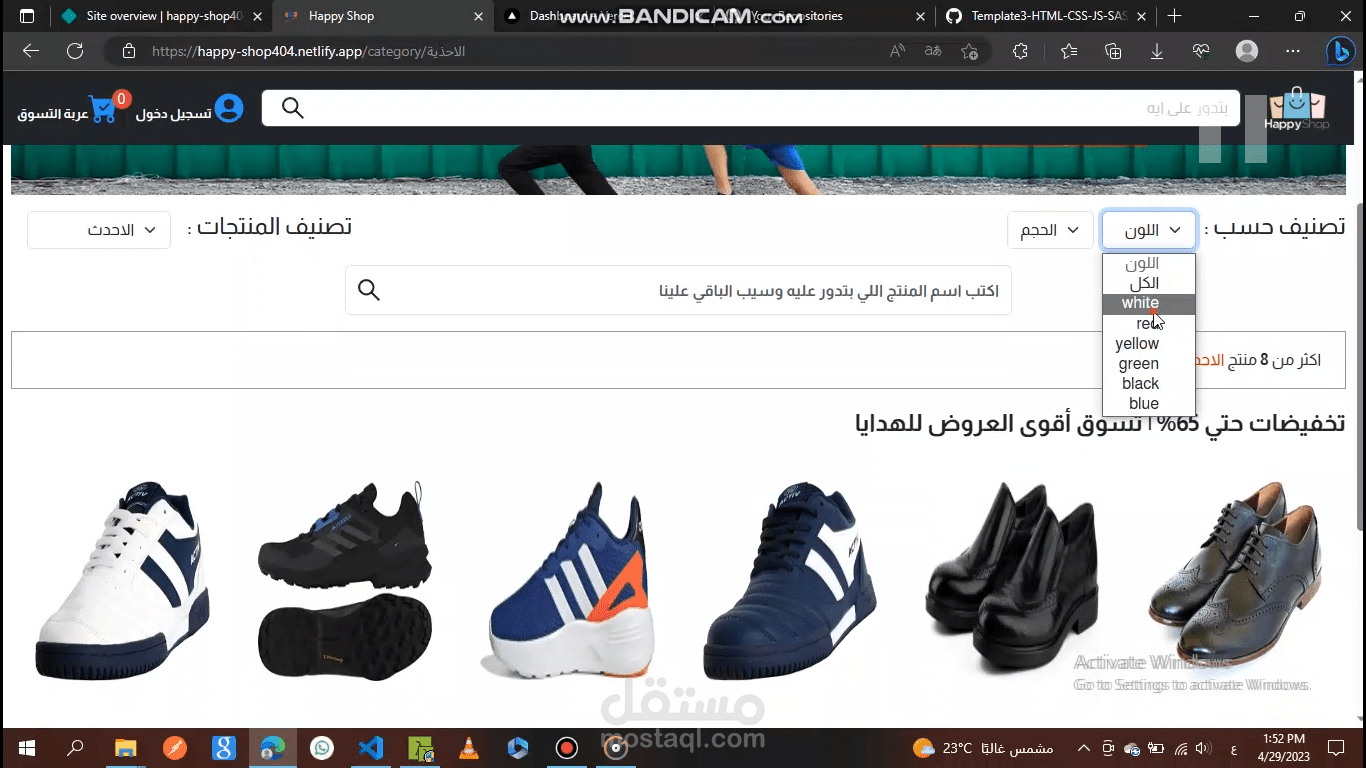The width and height of the screenshot is (1366, 768).
Task: Close the Site overview tab
Action: [x=258, y=16]
